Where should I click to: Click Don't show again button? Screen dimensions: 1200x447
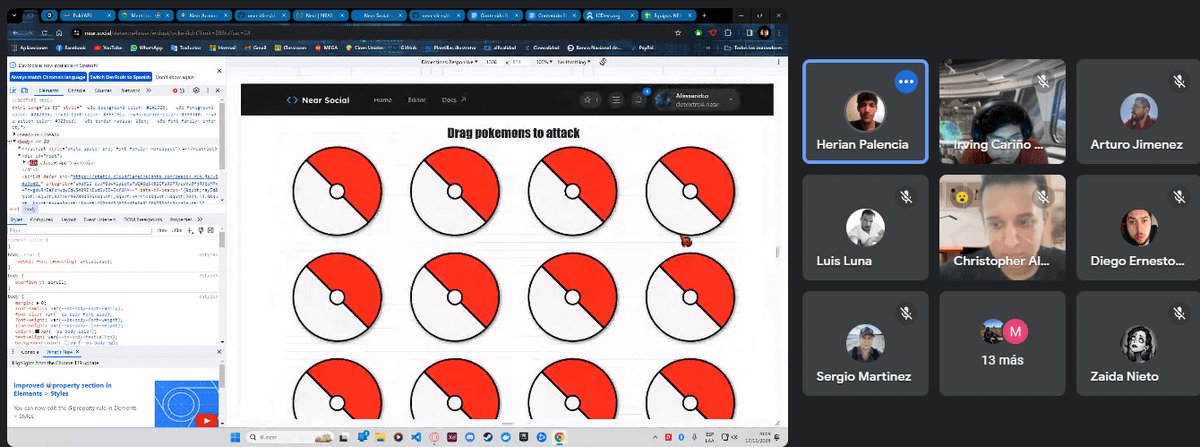pyautogui.click(x=175, y=77)
